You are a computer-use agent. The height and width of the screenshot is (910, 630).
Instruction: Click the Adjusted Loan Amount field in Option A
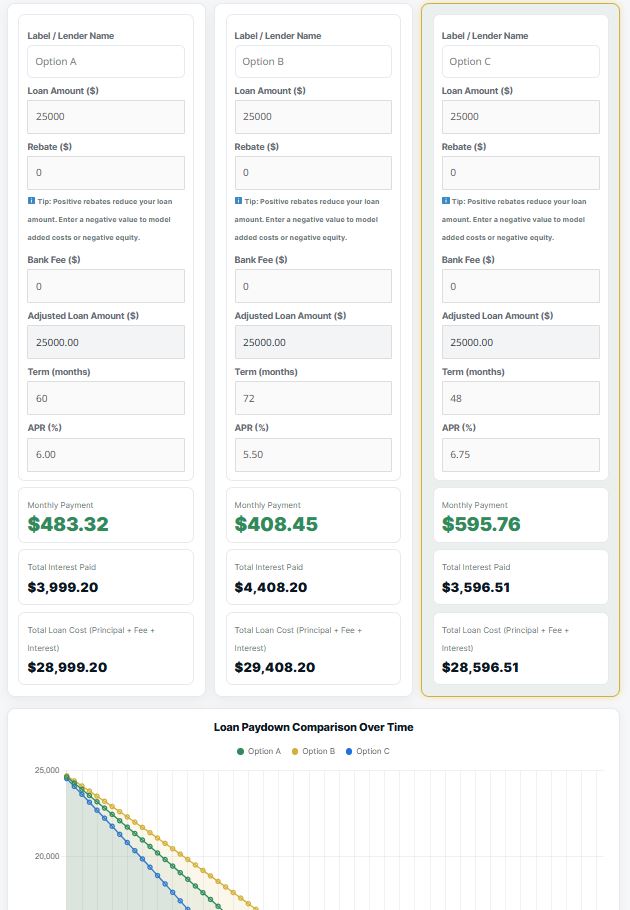click(x=105, y=342)
